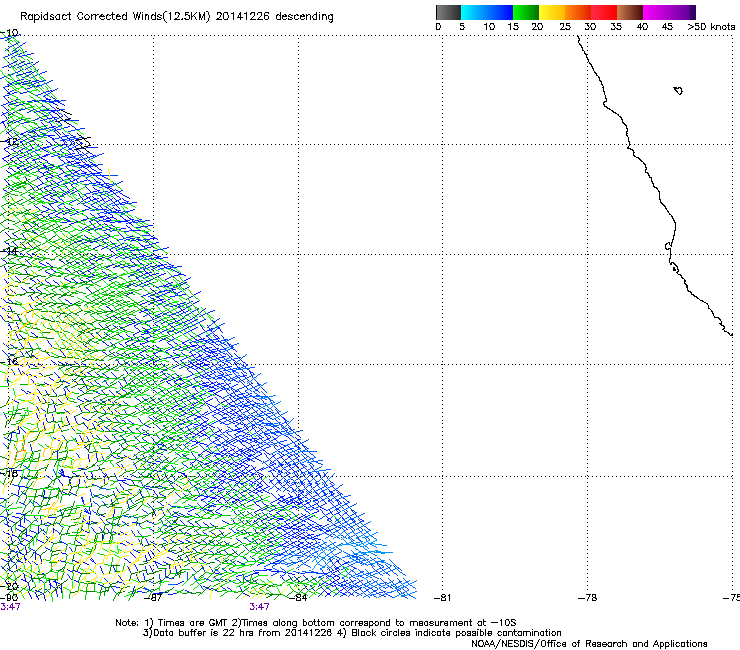This screenshot has height=650, width=740.
Task: Click the latitude label '-18'
Action: pos(10,473)
